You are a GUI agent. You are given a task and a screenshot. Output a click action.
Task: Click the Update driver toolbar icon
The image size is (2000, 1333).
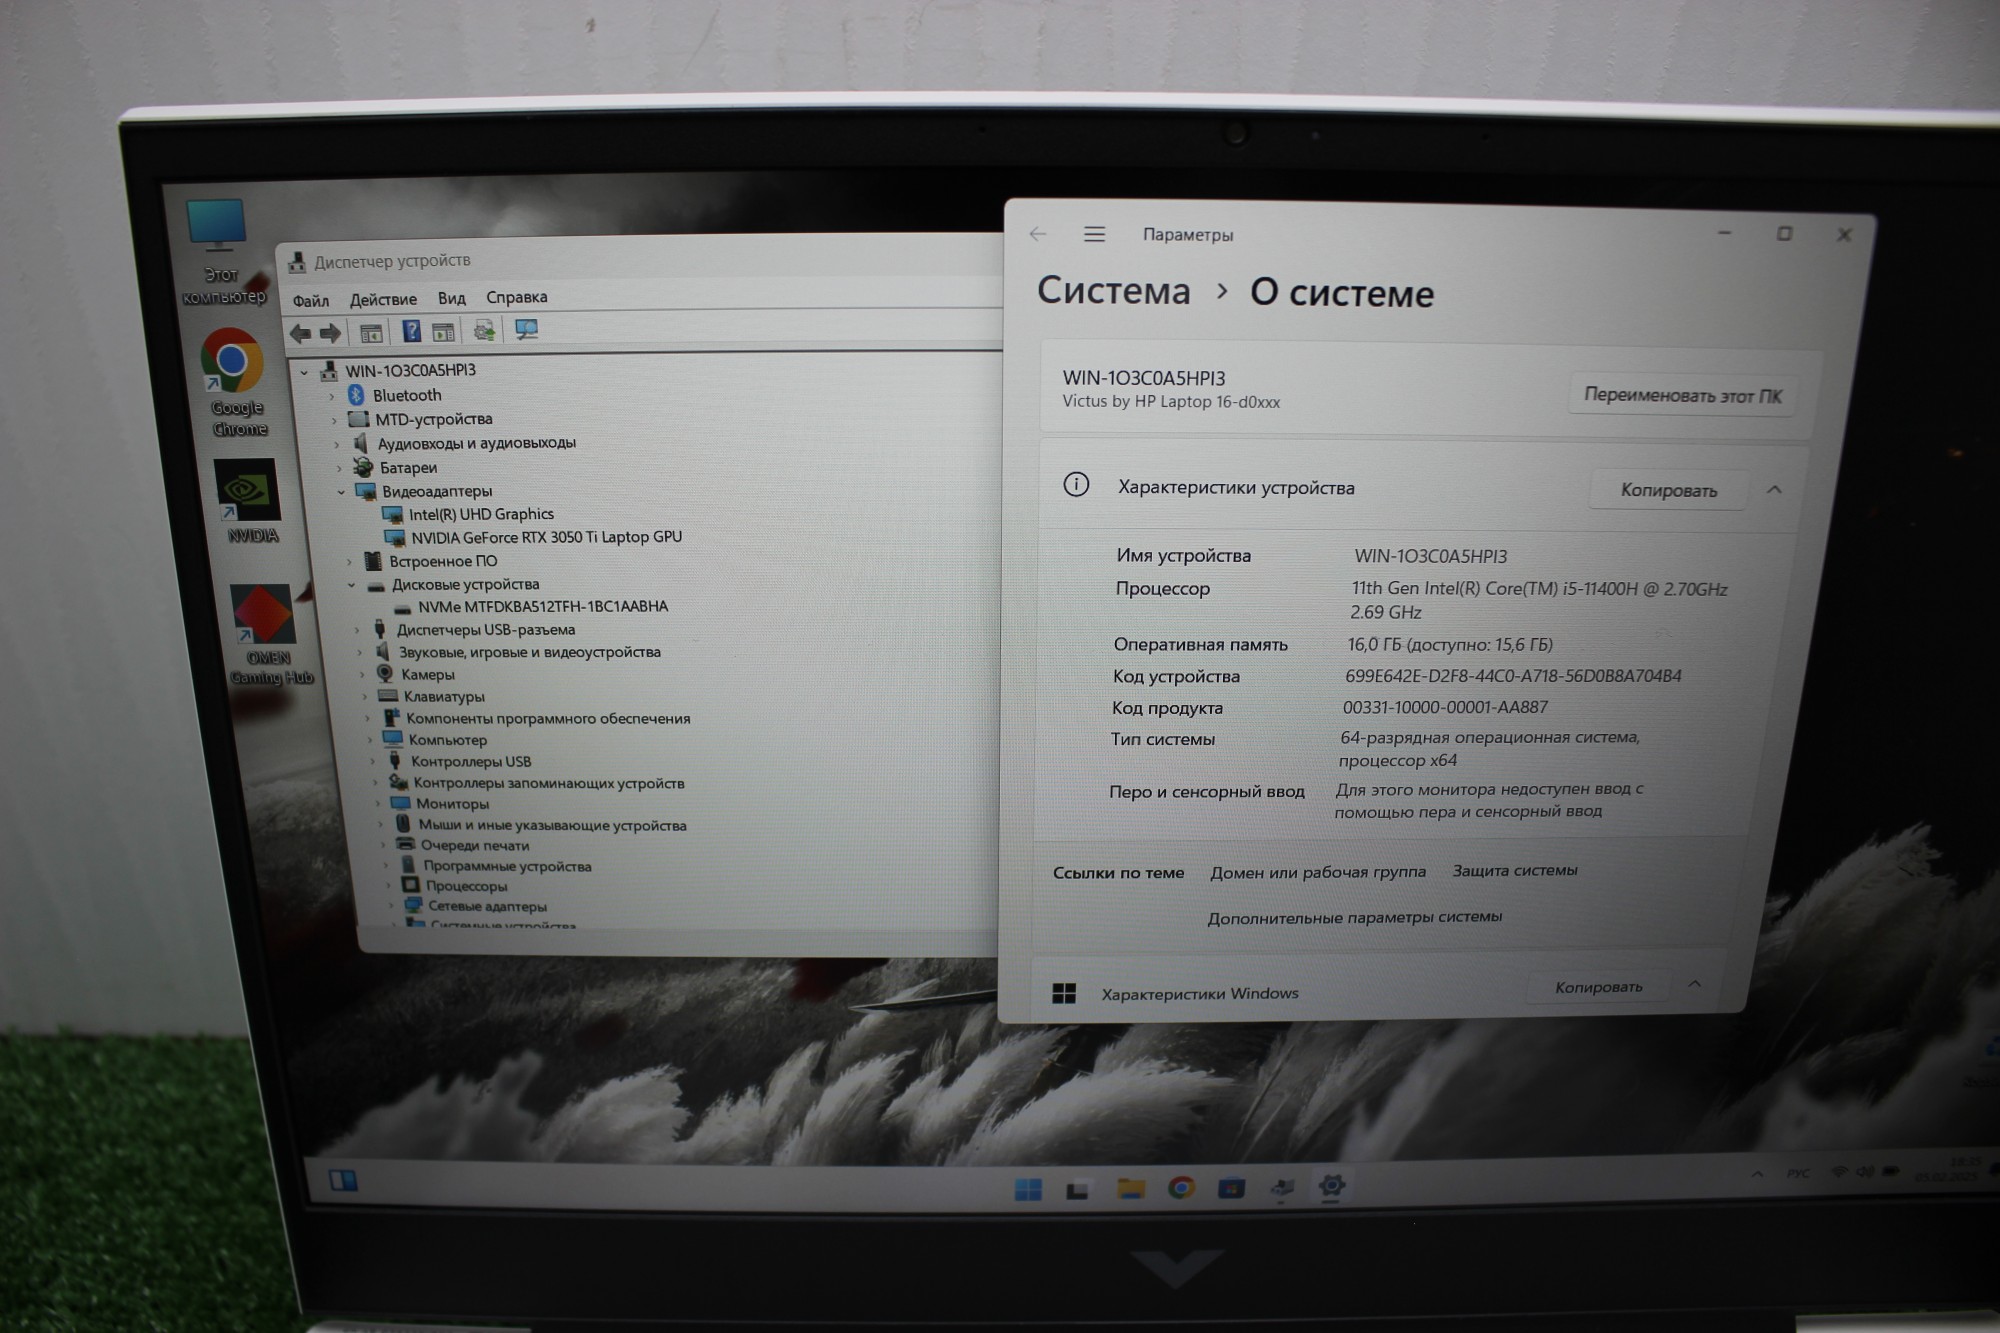(x=484, y=331)
